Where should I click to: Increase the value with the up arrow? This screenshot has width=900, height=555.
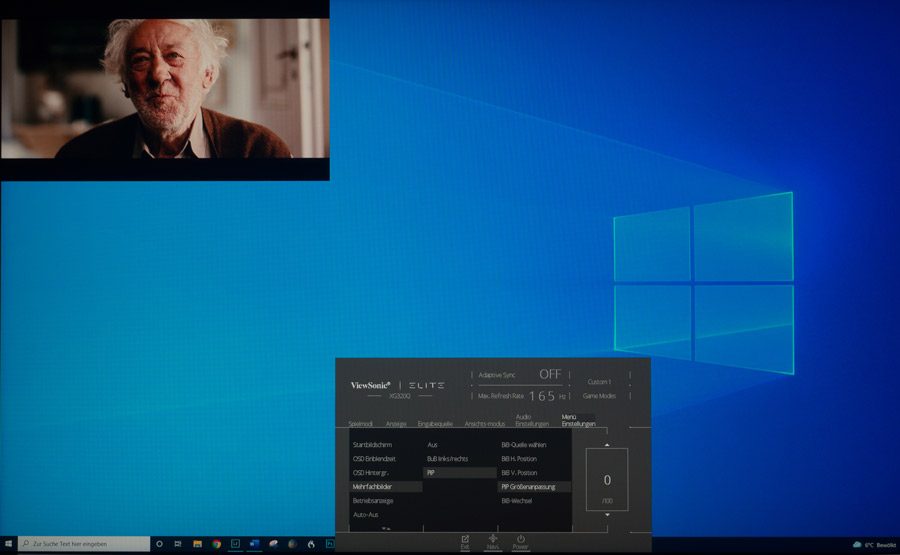click(x=607, y=445)
